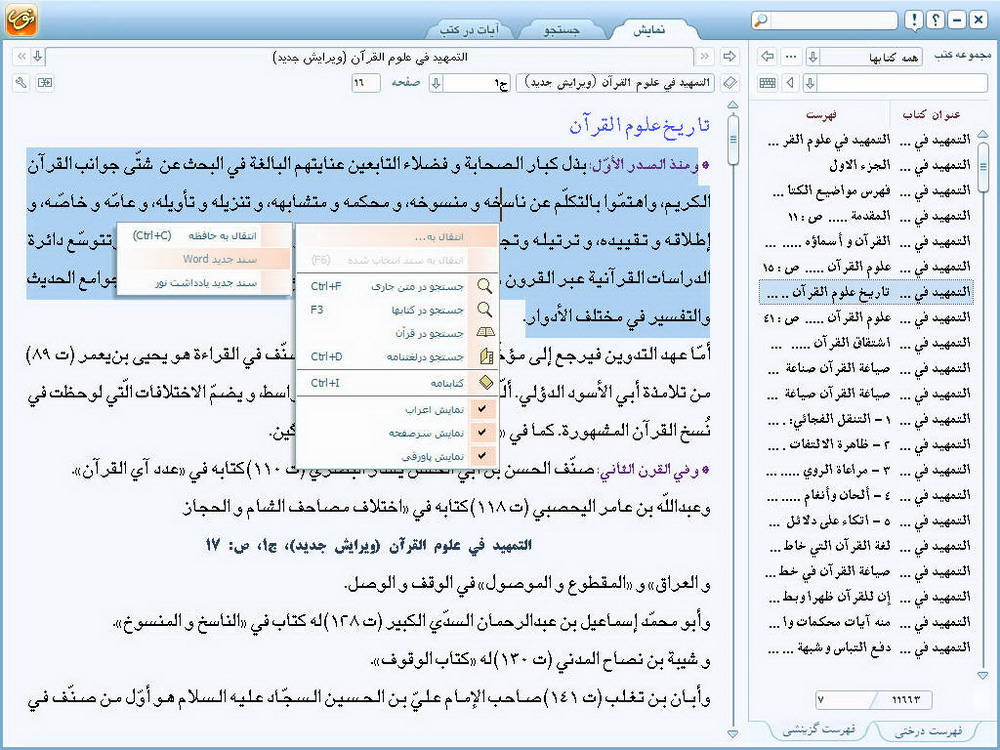Screen dimensions: 1000x750
Task: Click magnifier icon for جستجو در کتابها
Action: (x=485, y=309)
